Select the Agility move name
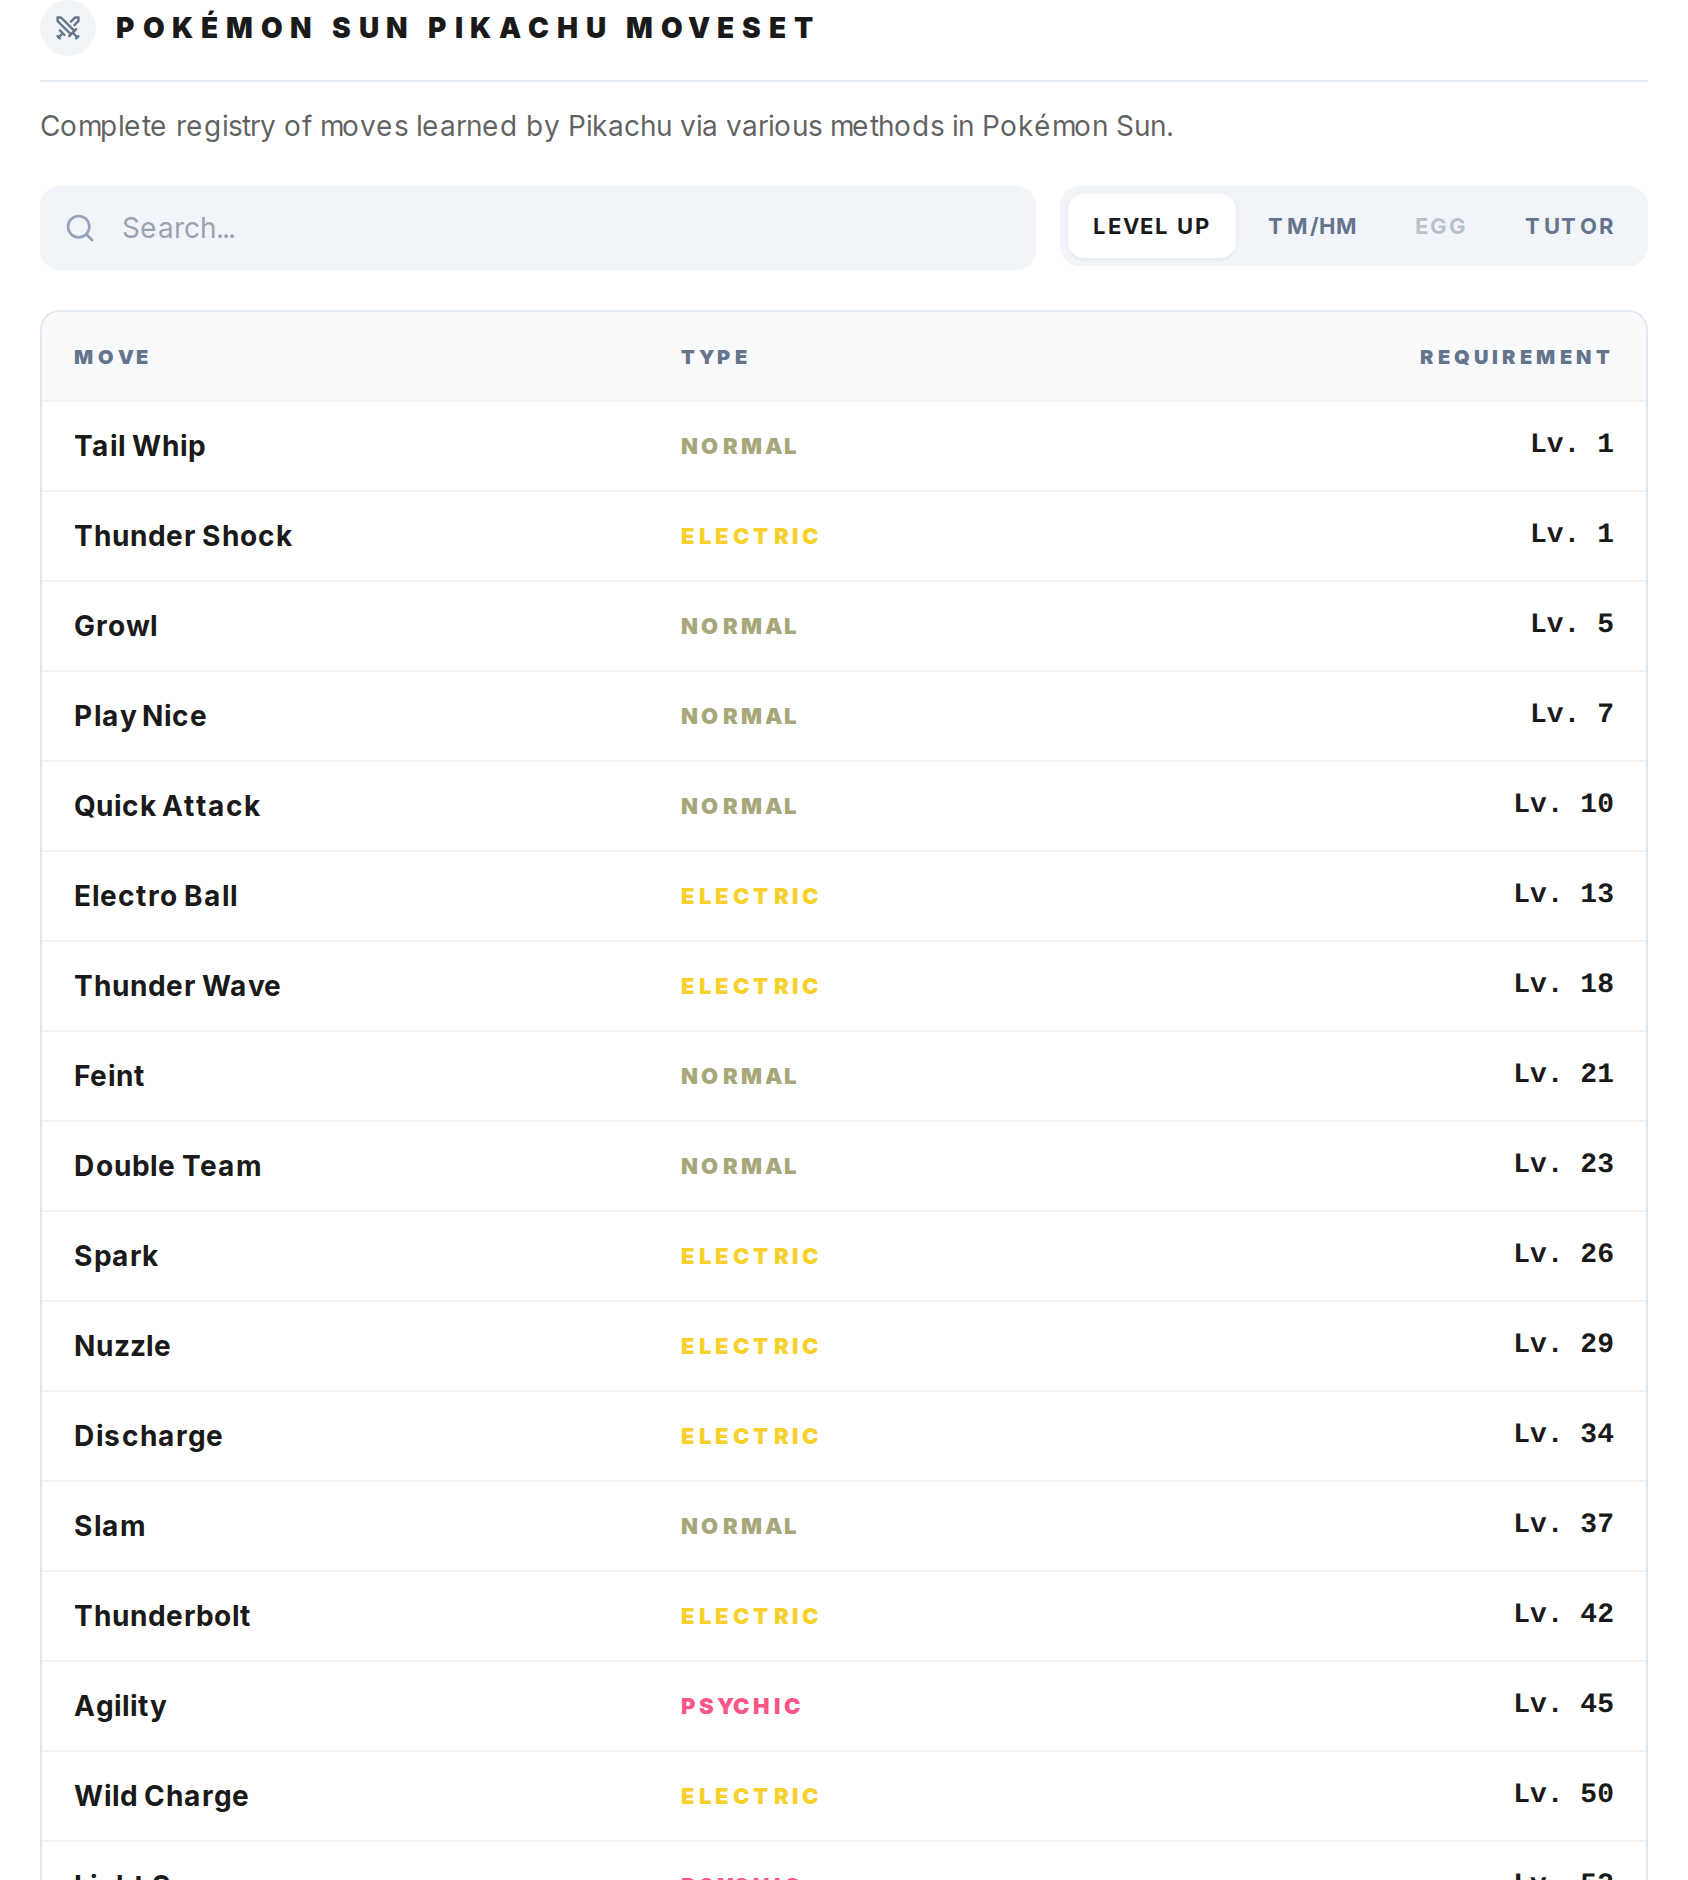The height and width of the screenshot is (1880, 1688). (120, 1706)
